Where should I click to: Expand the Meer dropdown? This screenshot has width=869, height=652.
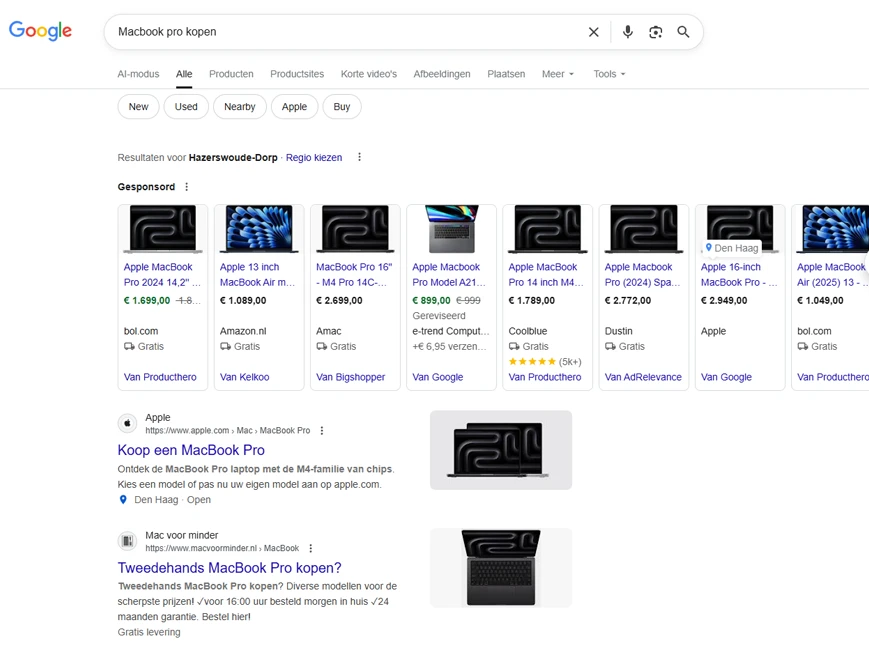pyautogui.click(x=558, y=74)
